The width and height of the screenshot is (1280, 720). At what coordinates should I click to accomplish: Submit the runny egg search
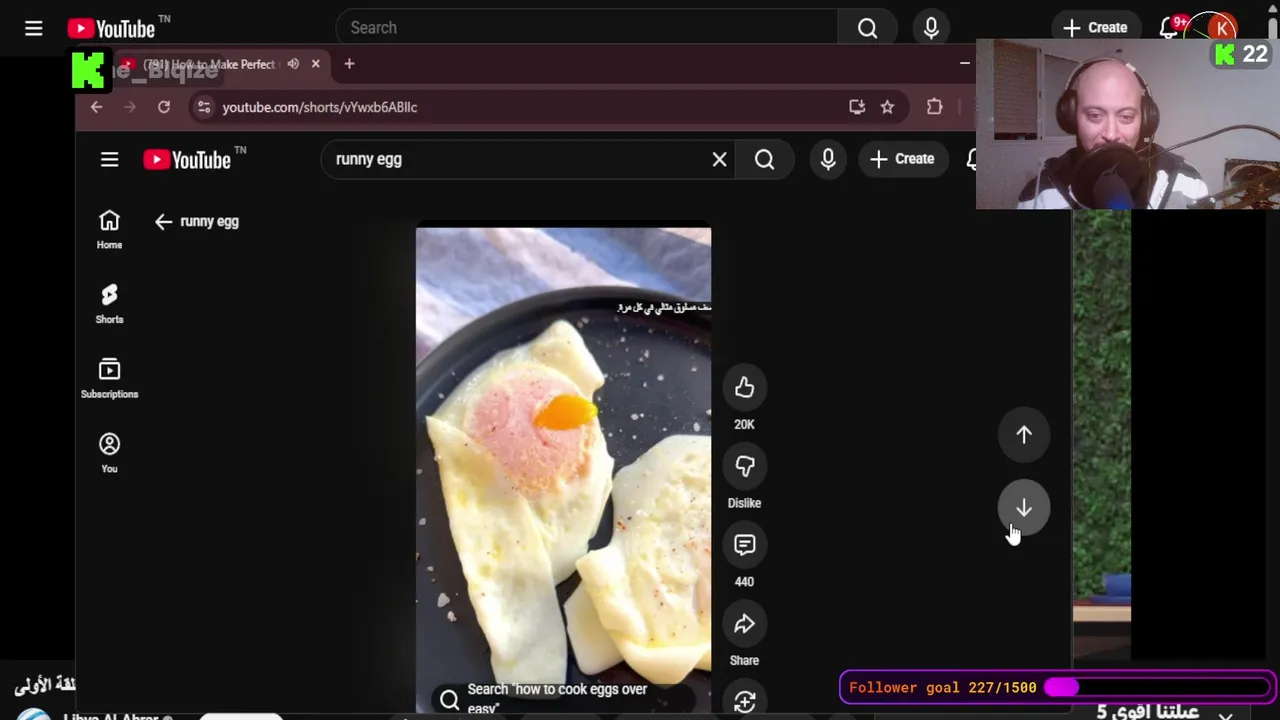[x=764, y=159]
